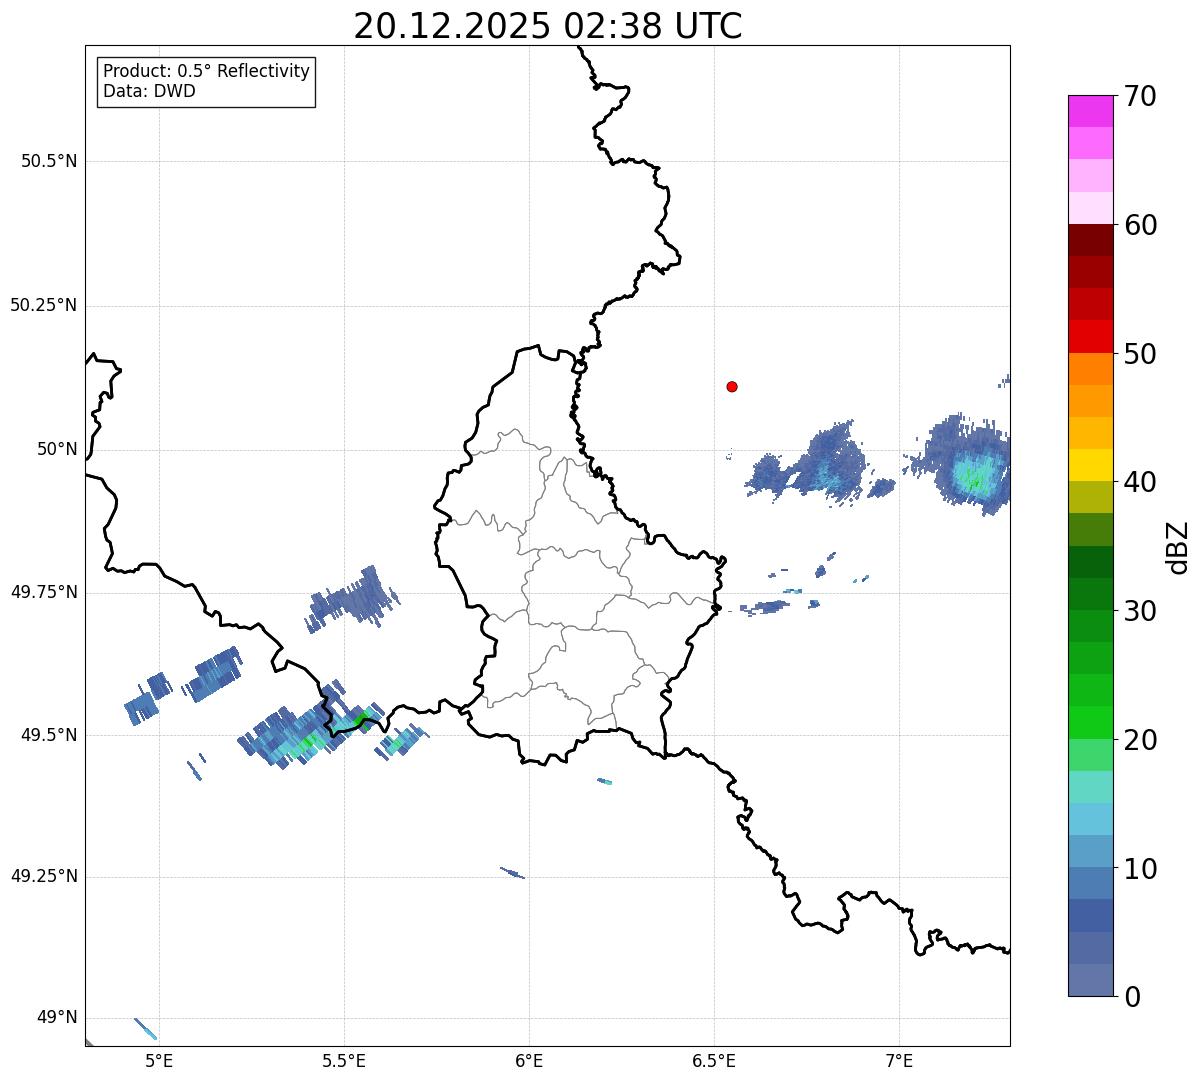
Task: Click the dark maroon colorbar swatch below 60
Action: [1091, 240]
